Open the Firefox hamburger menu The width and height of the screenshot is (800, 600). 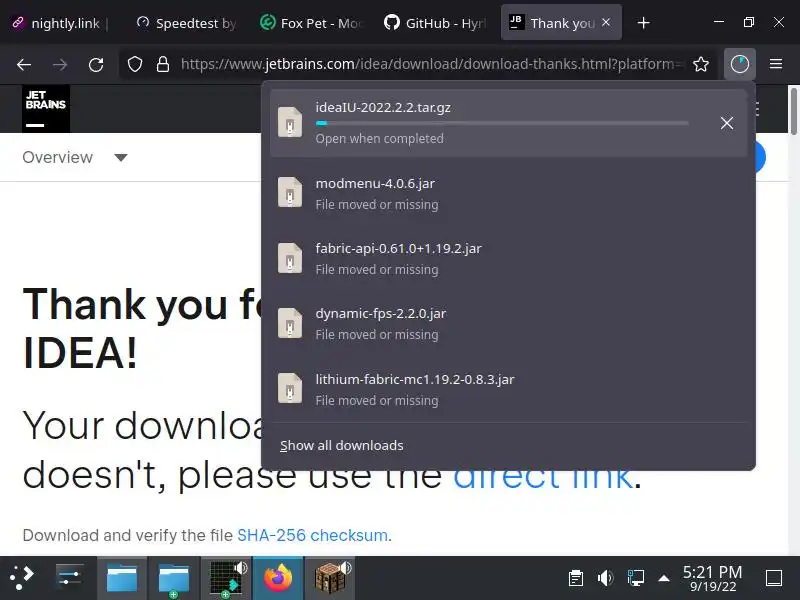776,64
